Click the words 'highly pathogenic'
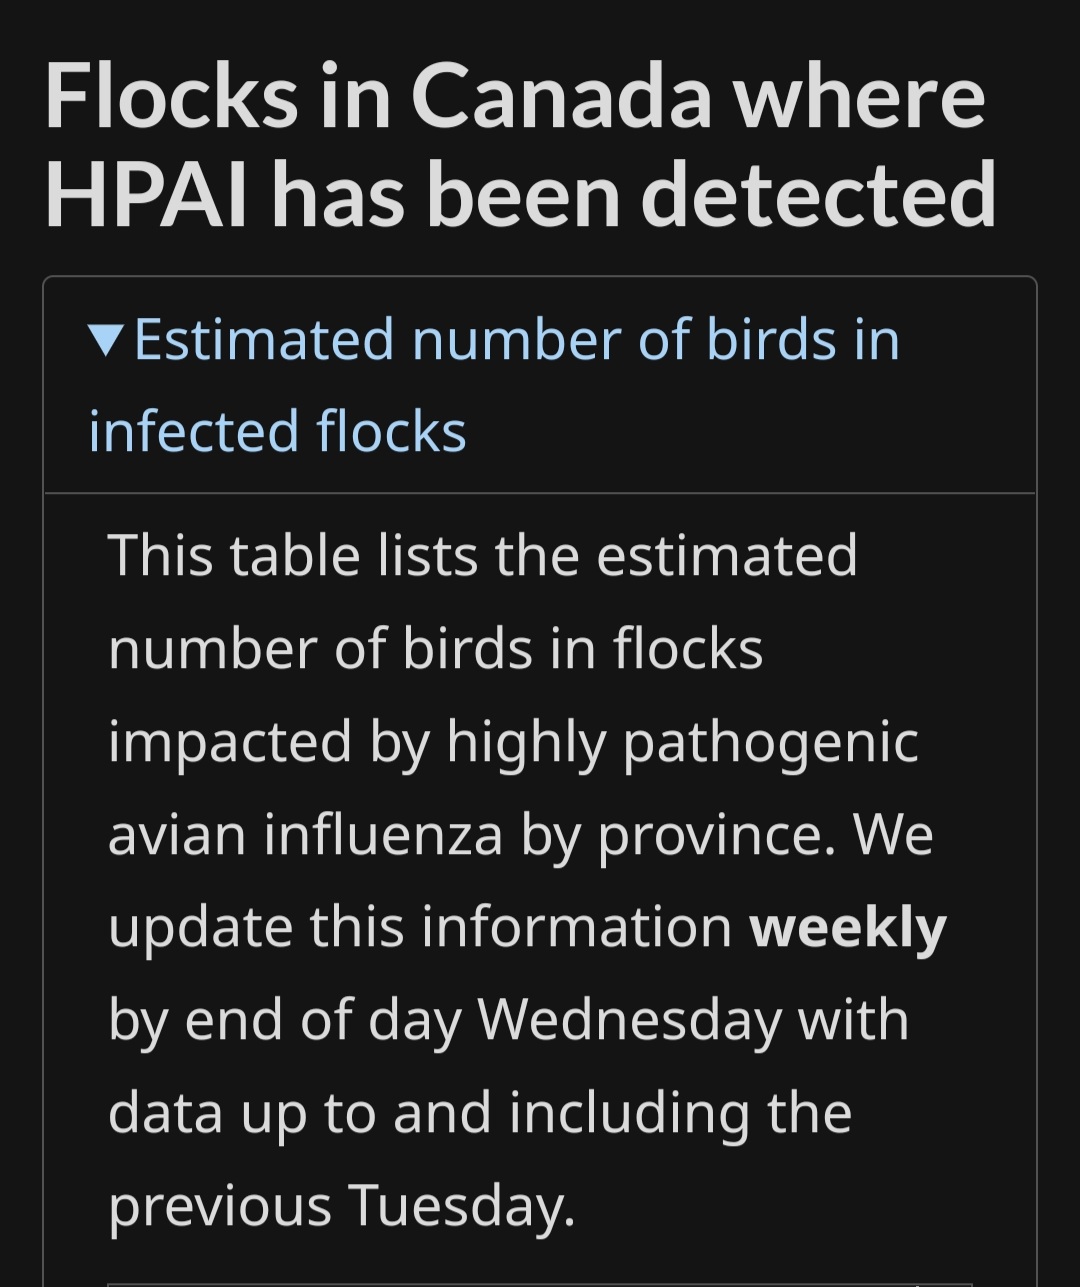 coord(682,742)
